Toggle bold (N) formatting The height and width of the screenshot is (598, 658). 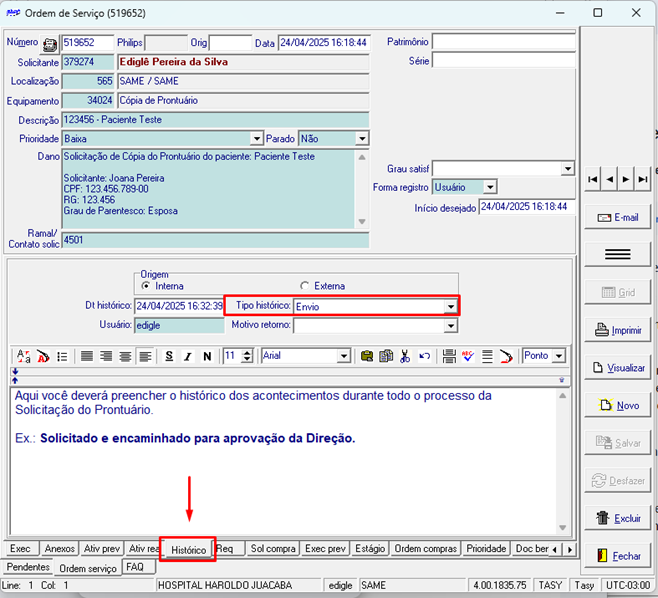tap(207, 357)
